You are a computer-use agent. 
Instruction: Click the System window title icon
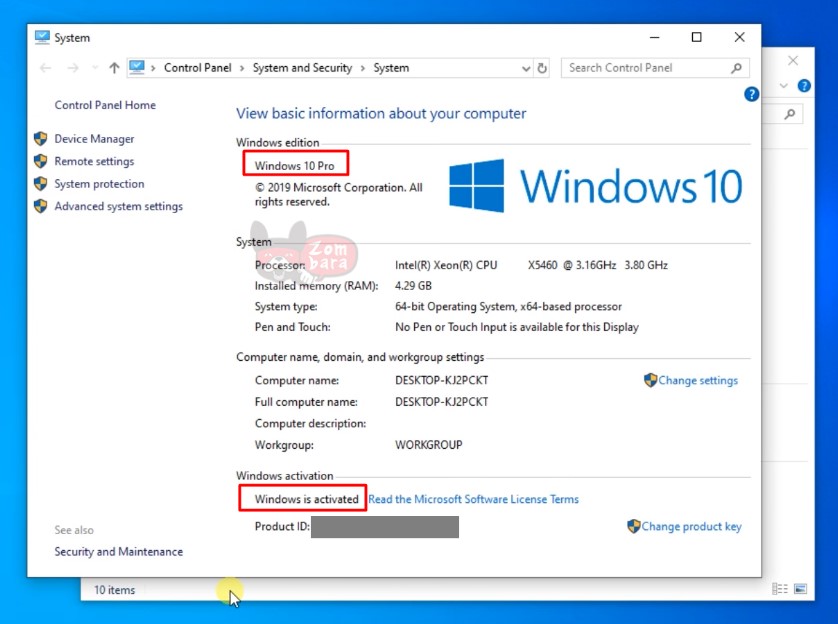click(x=42, y=37)
